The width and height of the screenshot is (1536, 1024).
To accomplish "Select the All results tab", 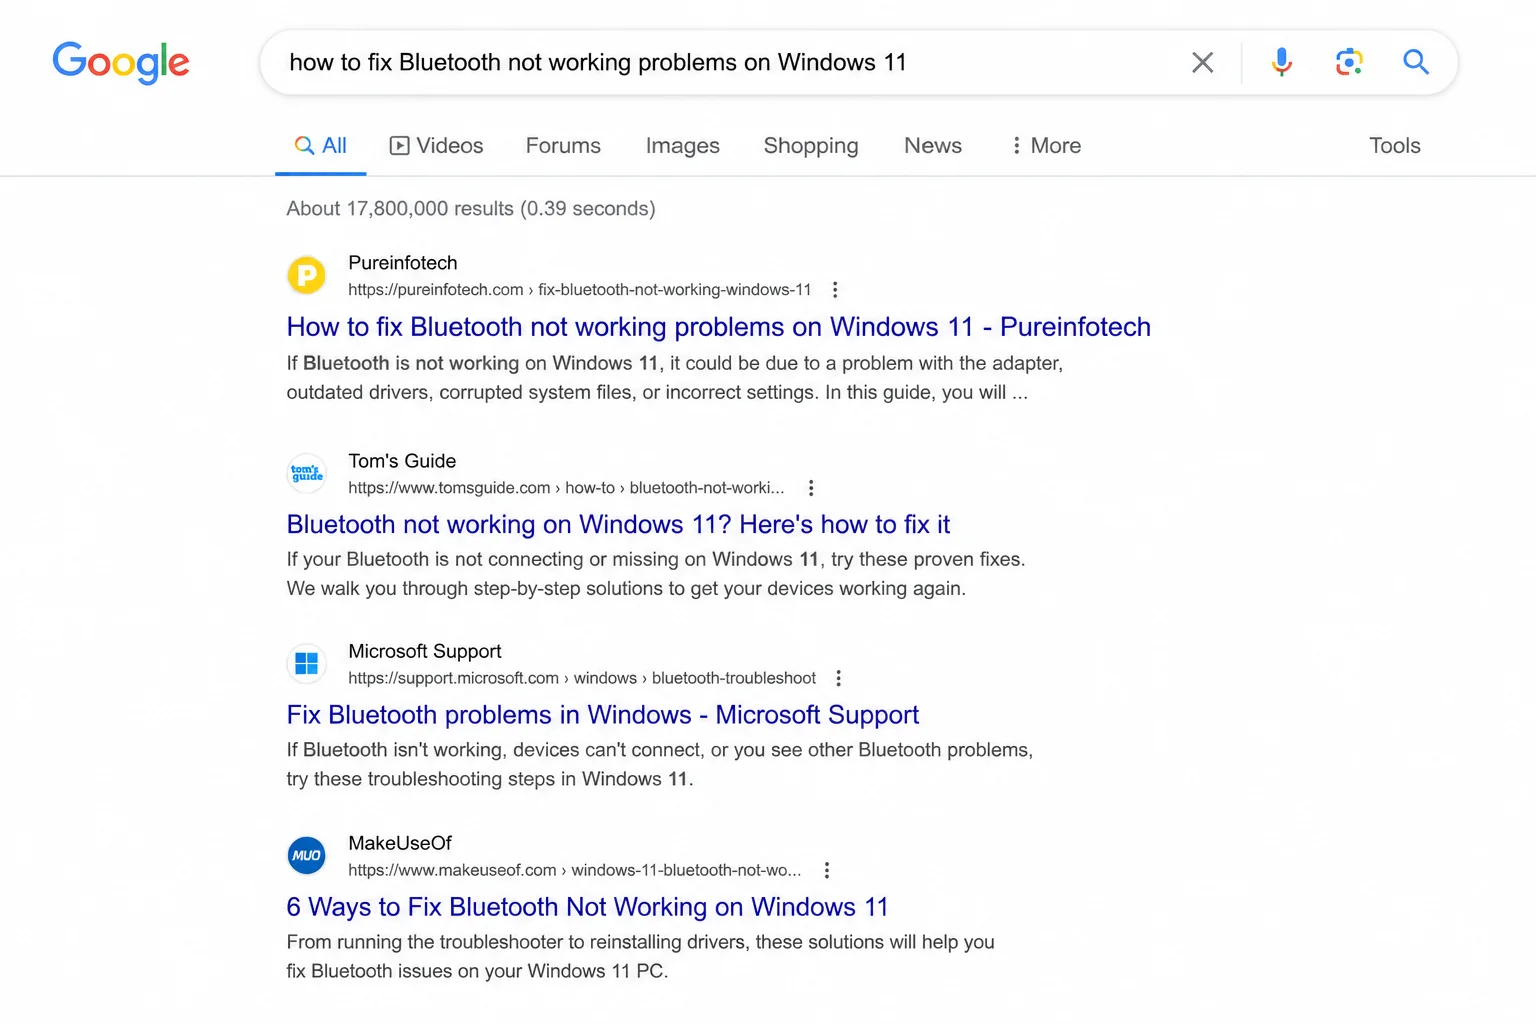I will (320, 146).
